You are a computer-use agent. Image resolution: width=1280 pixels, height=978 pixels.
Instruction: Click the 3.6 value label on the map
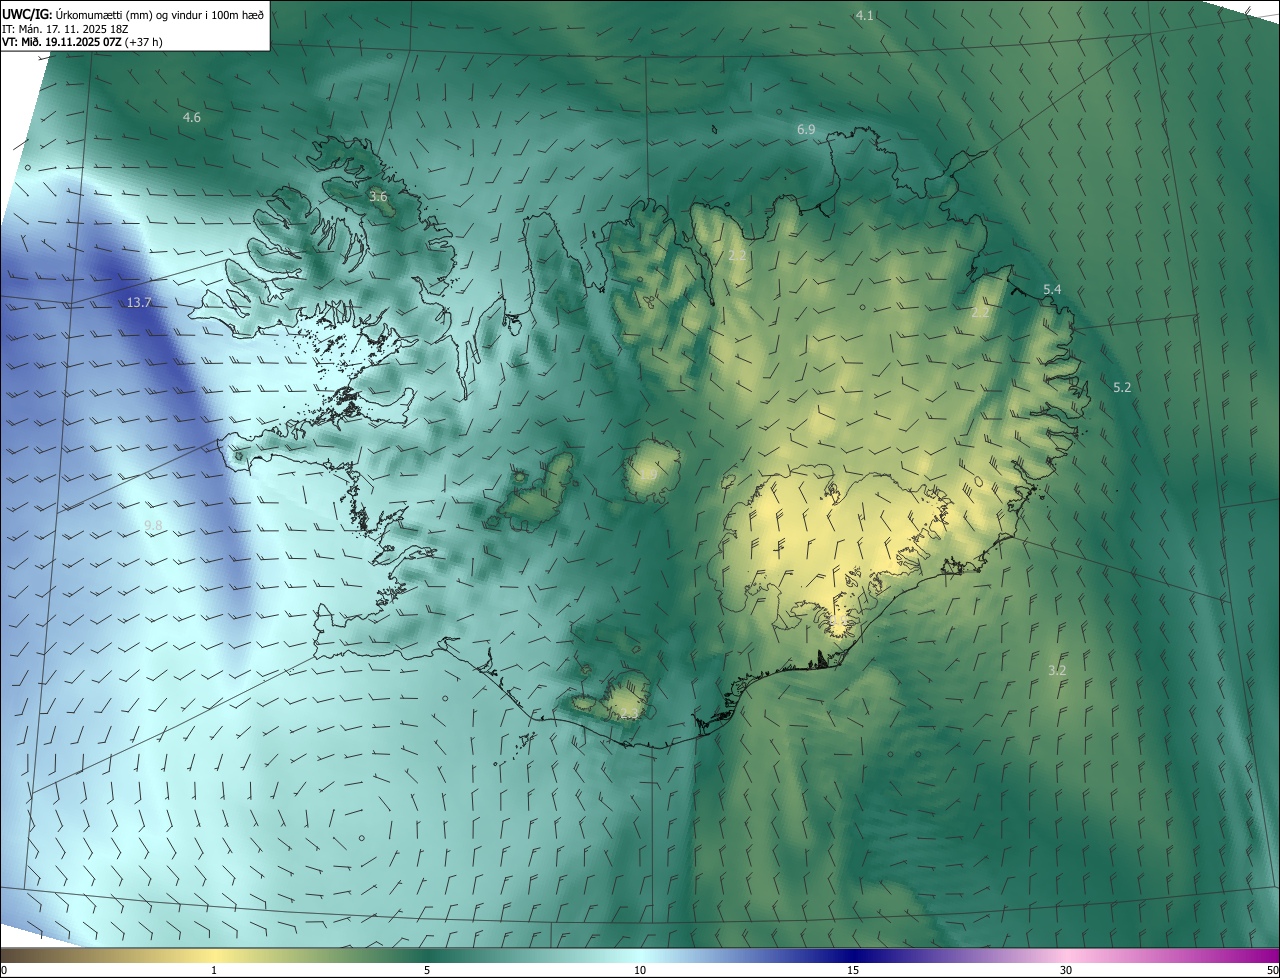(378, 196)
